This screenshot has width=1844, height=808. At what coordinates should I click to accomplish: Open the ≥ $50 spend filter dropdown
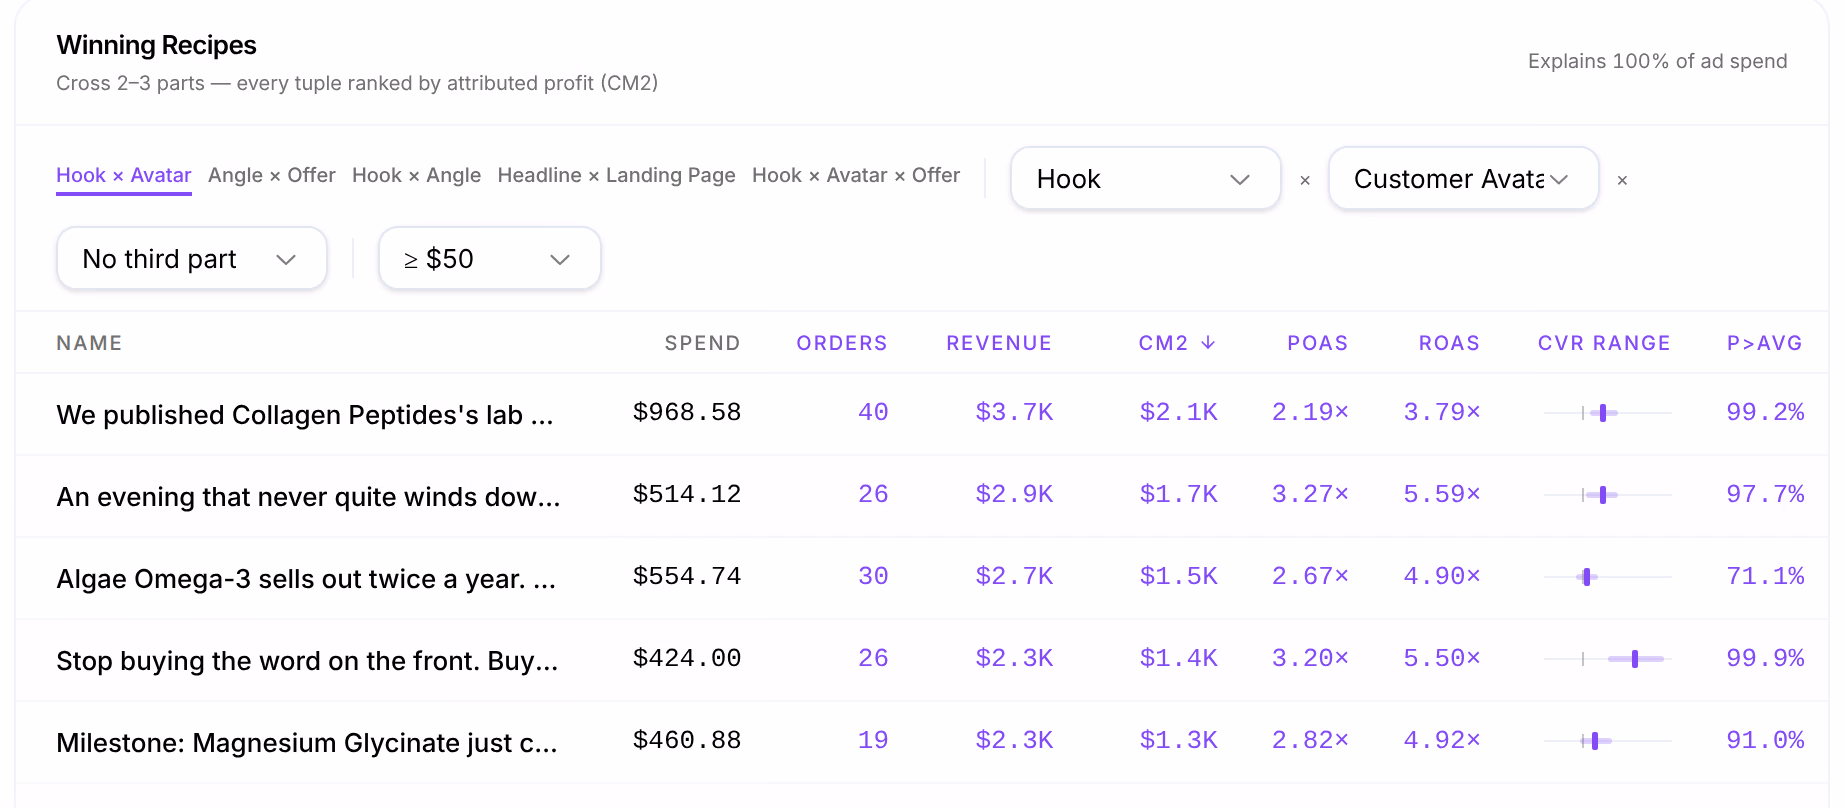click(489, 259)
